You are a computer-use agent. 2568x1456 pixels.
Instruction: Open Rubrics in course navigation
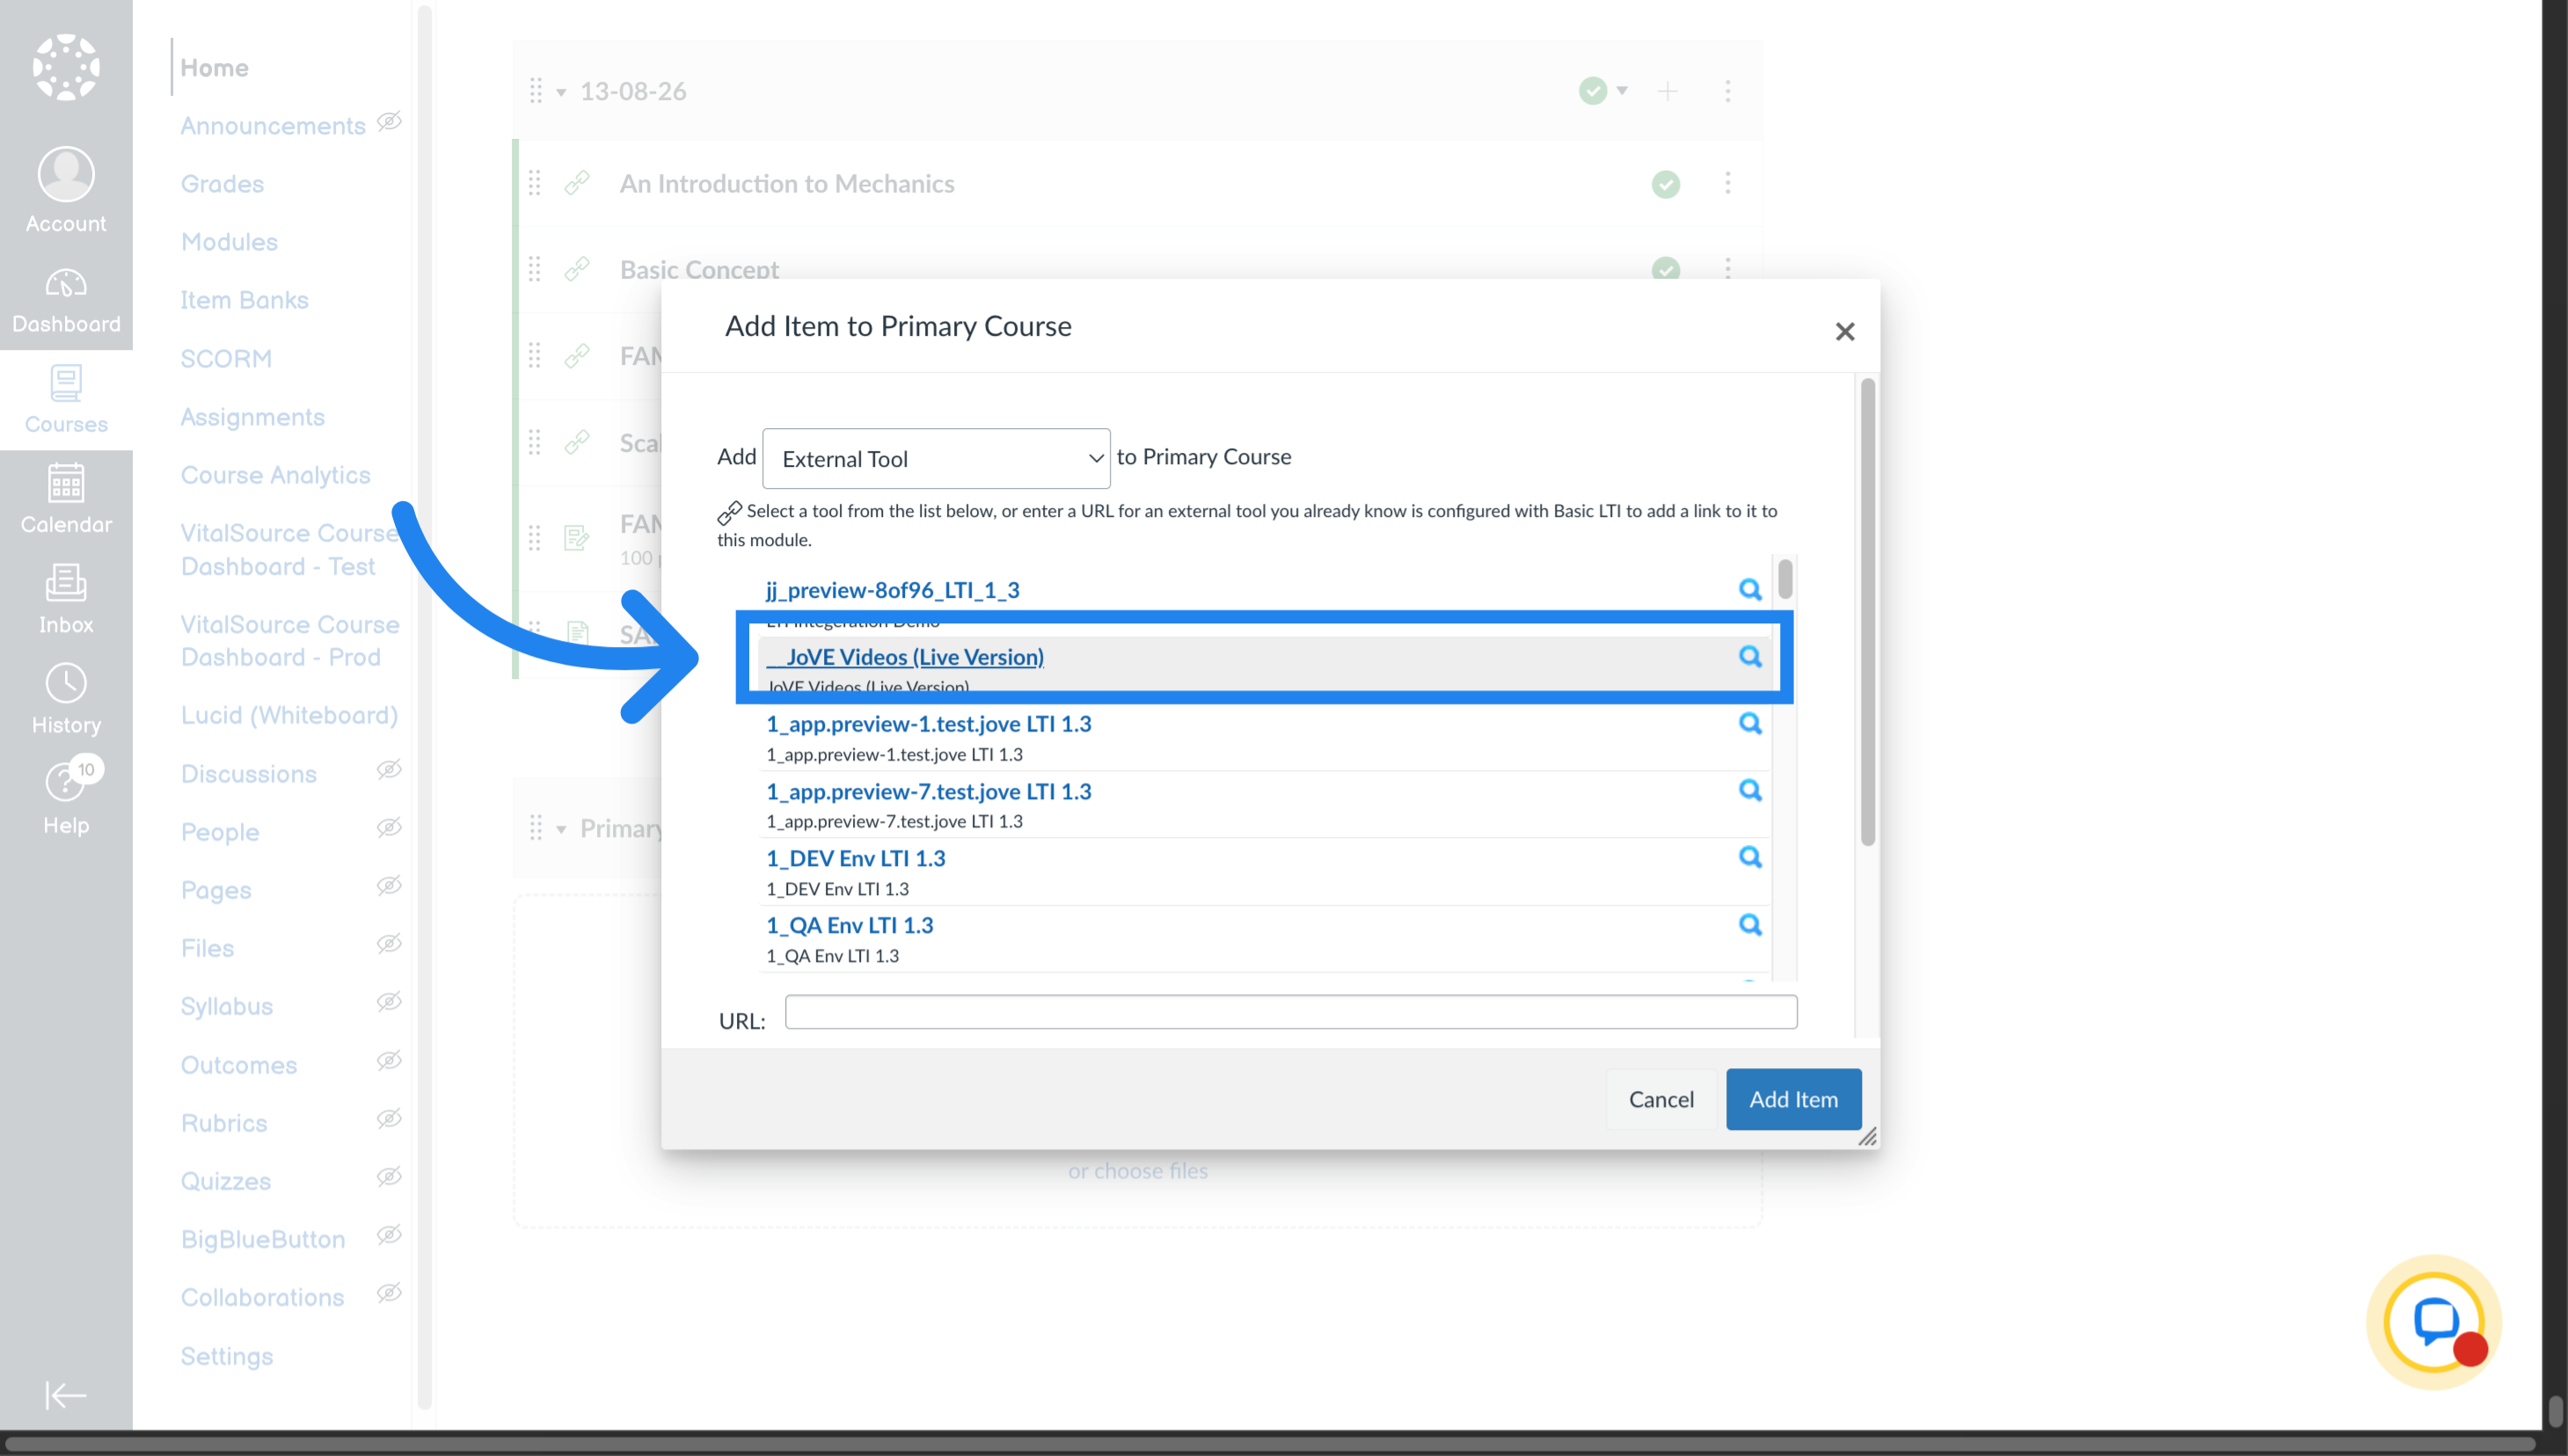click(224, 1123)
